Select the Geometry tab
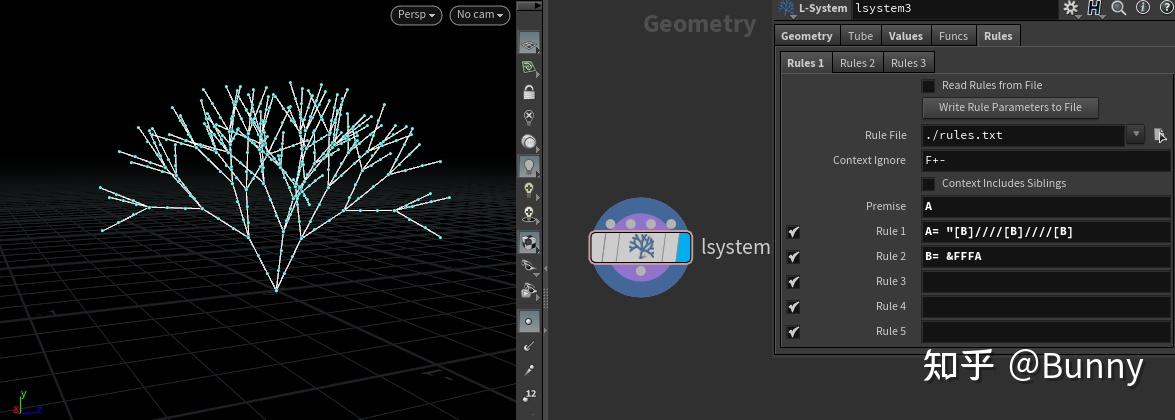 806,36
